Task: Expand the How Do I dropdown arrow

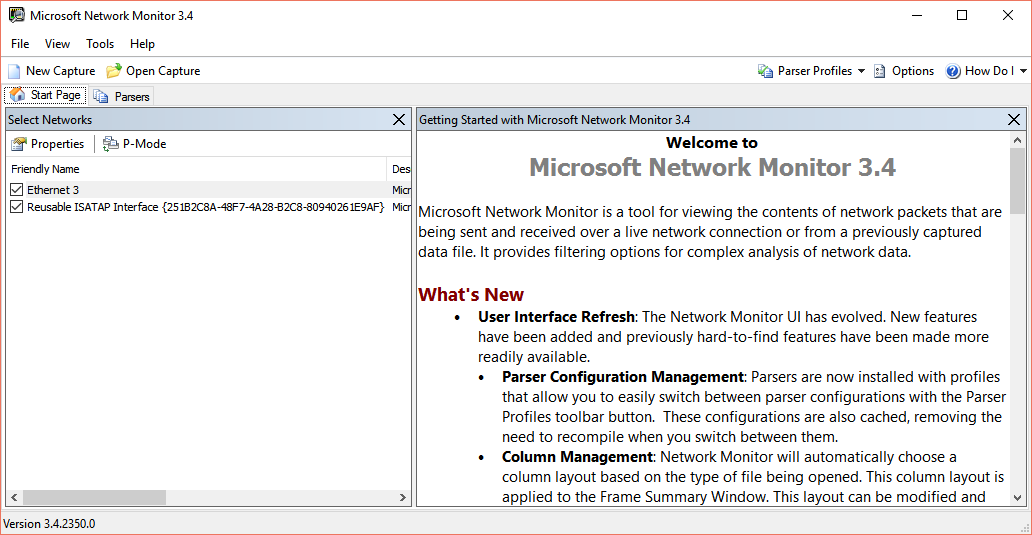Action: 1023,71
